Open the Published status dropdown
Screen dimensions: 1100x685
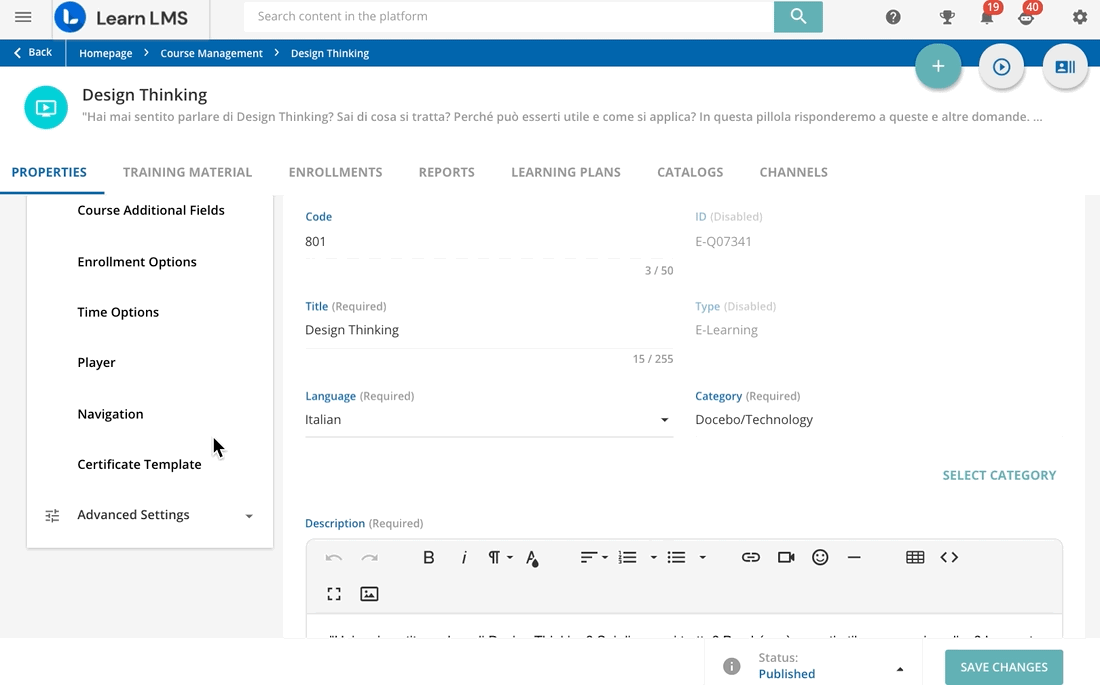click(x=831, y=666)
